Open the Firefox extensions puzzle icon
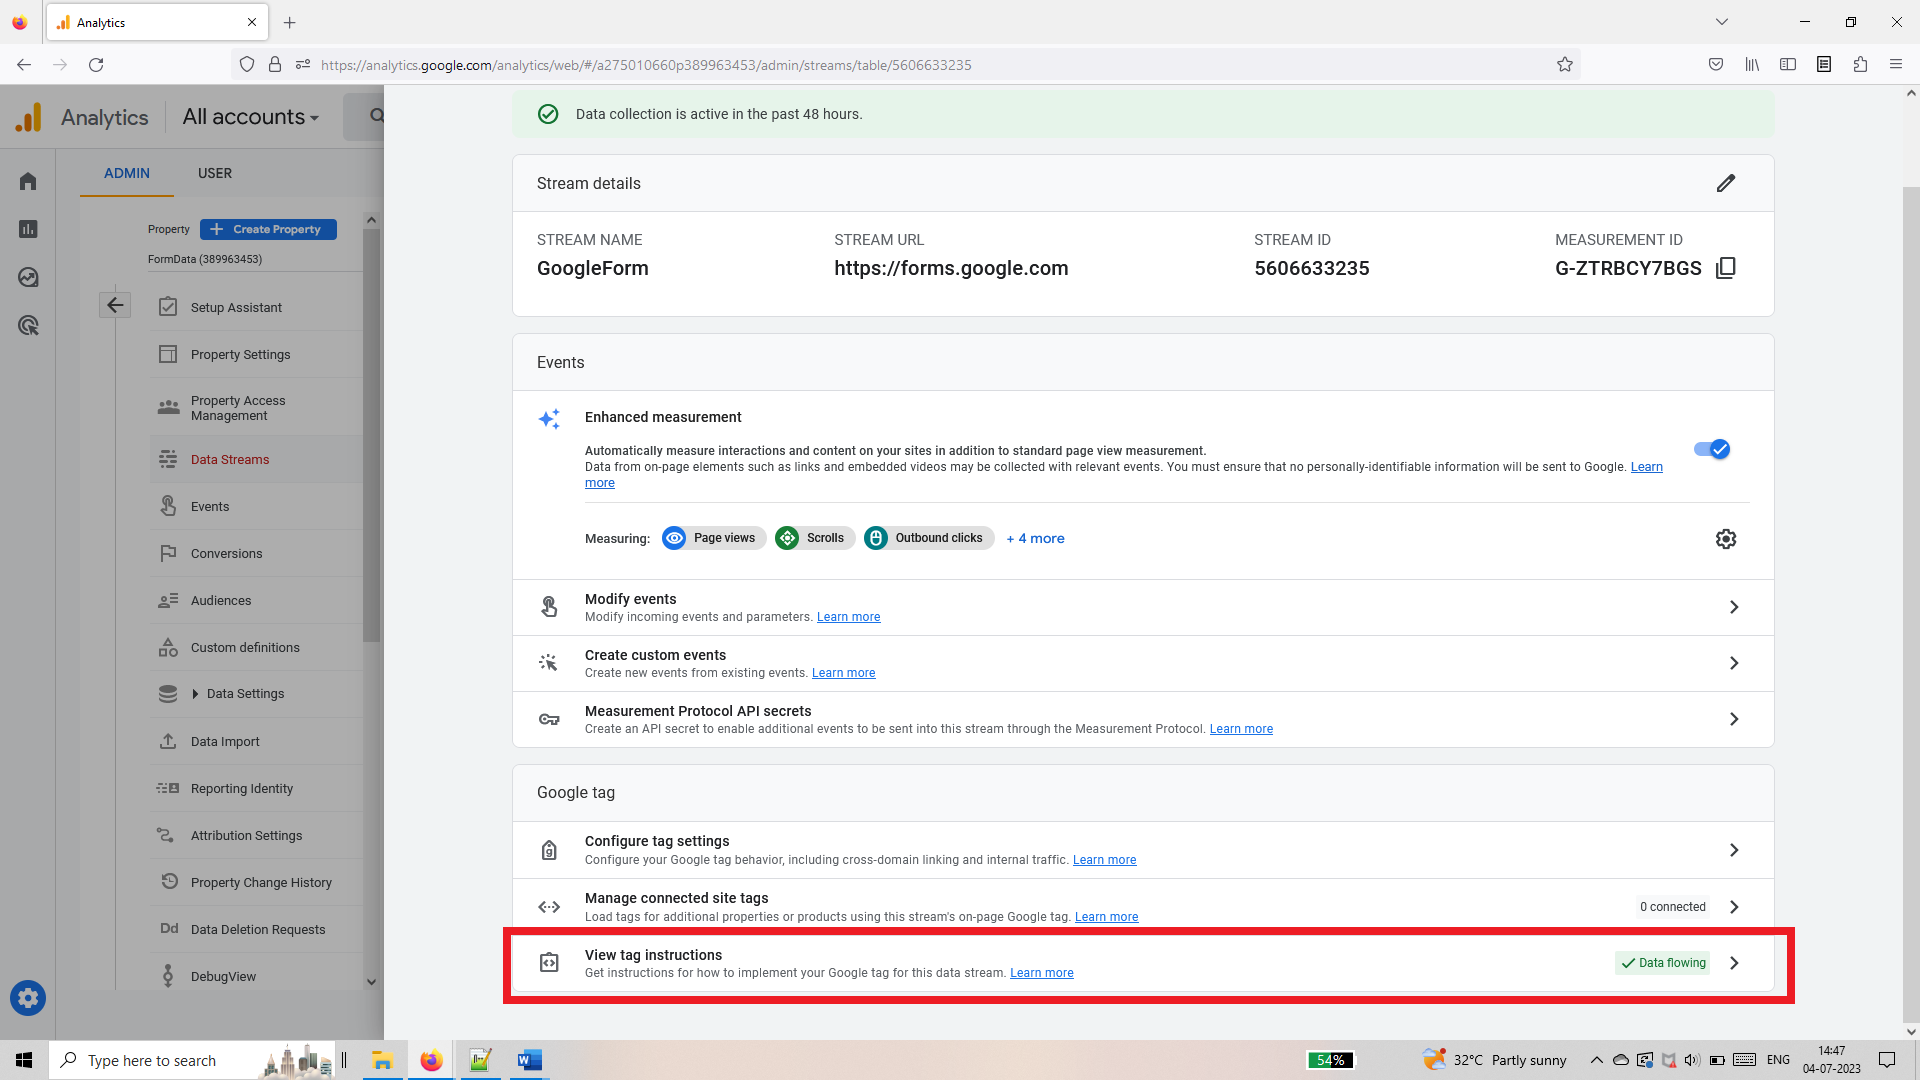This screenshot has width=1920, height=1080. [x=1860, y=65]
